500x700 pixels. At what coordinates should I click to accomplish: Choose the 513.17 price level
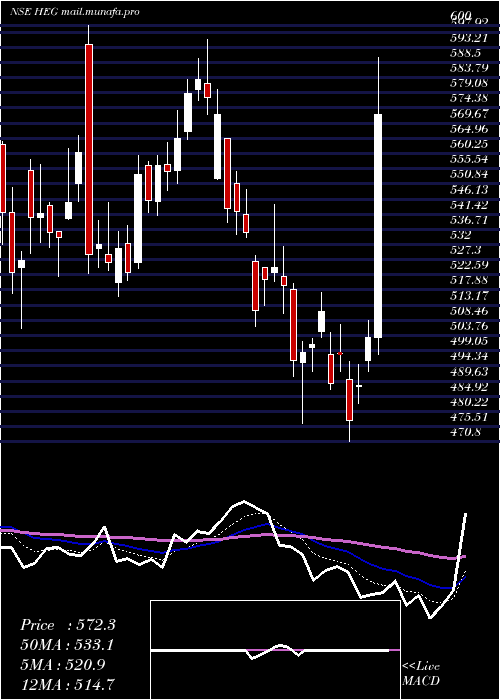click(x=468, y=296)
